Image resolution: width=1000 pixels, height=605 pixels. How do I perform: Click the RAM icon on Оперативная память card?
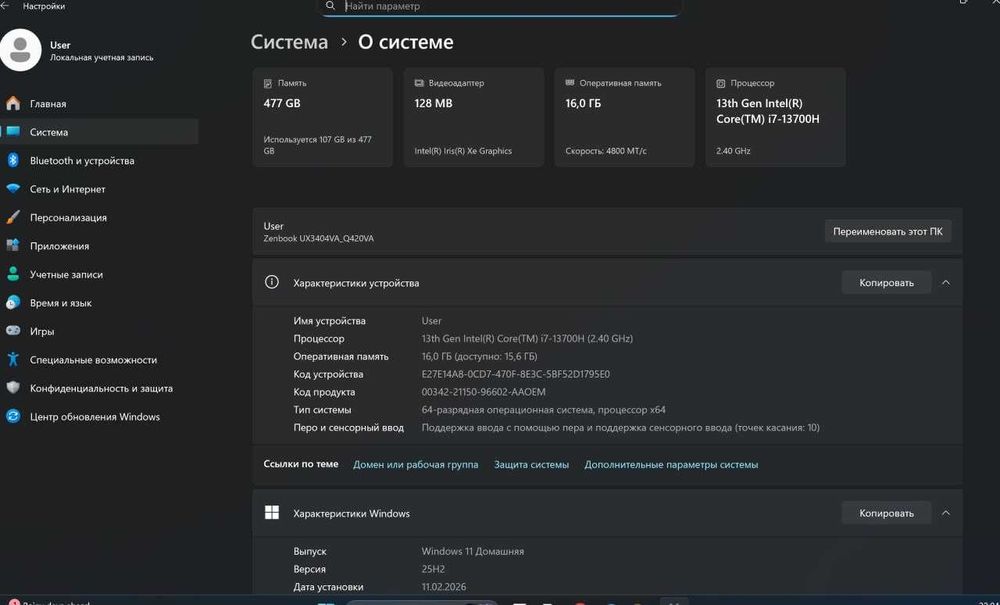[x=570, y=83]
